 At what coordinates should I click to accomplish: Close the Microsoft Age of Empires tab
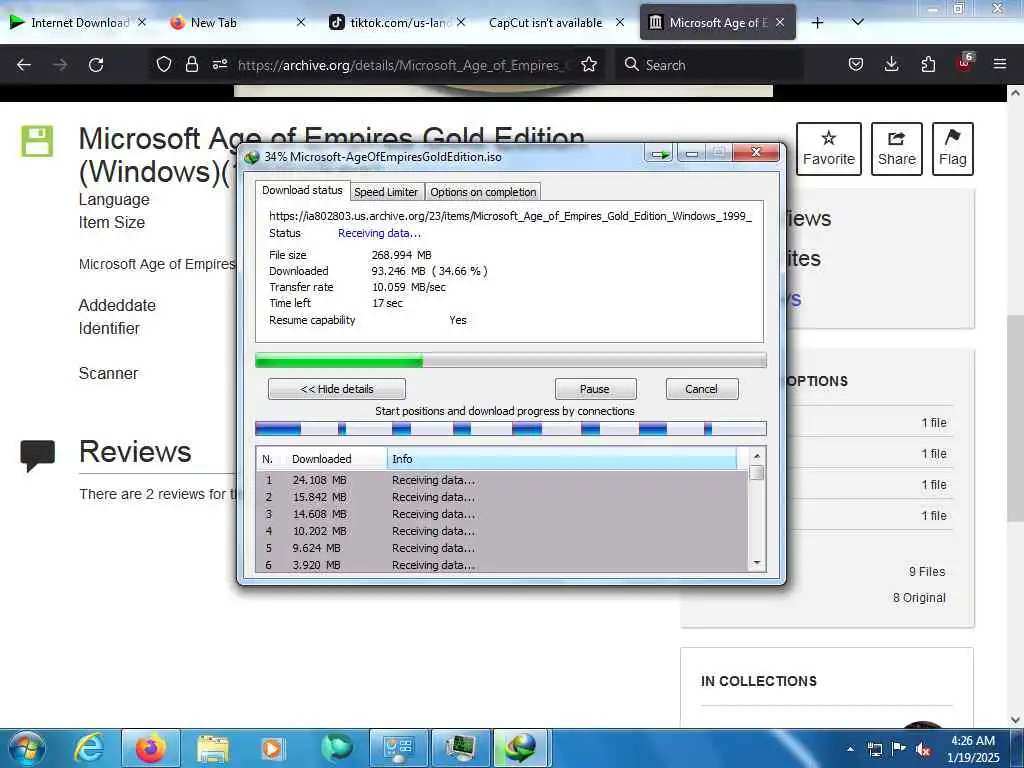(780, 22)
